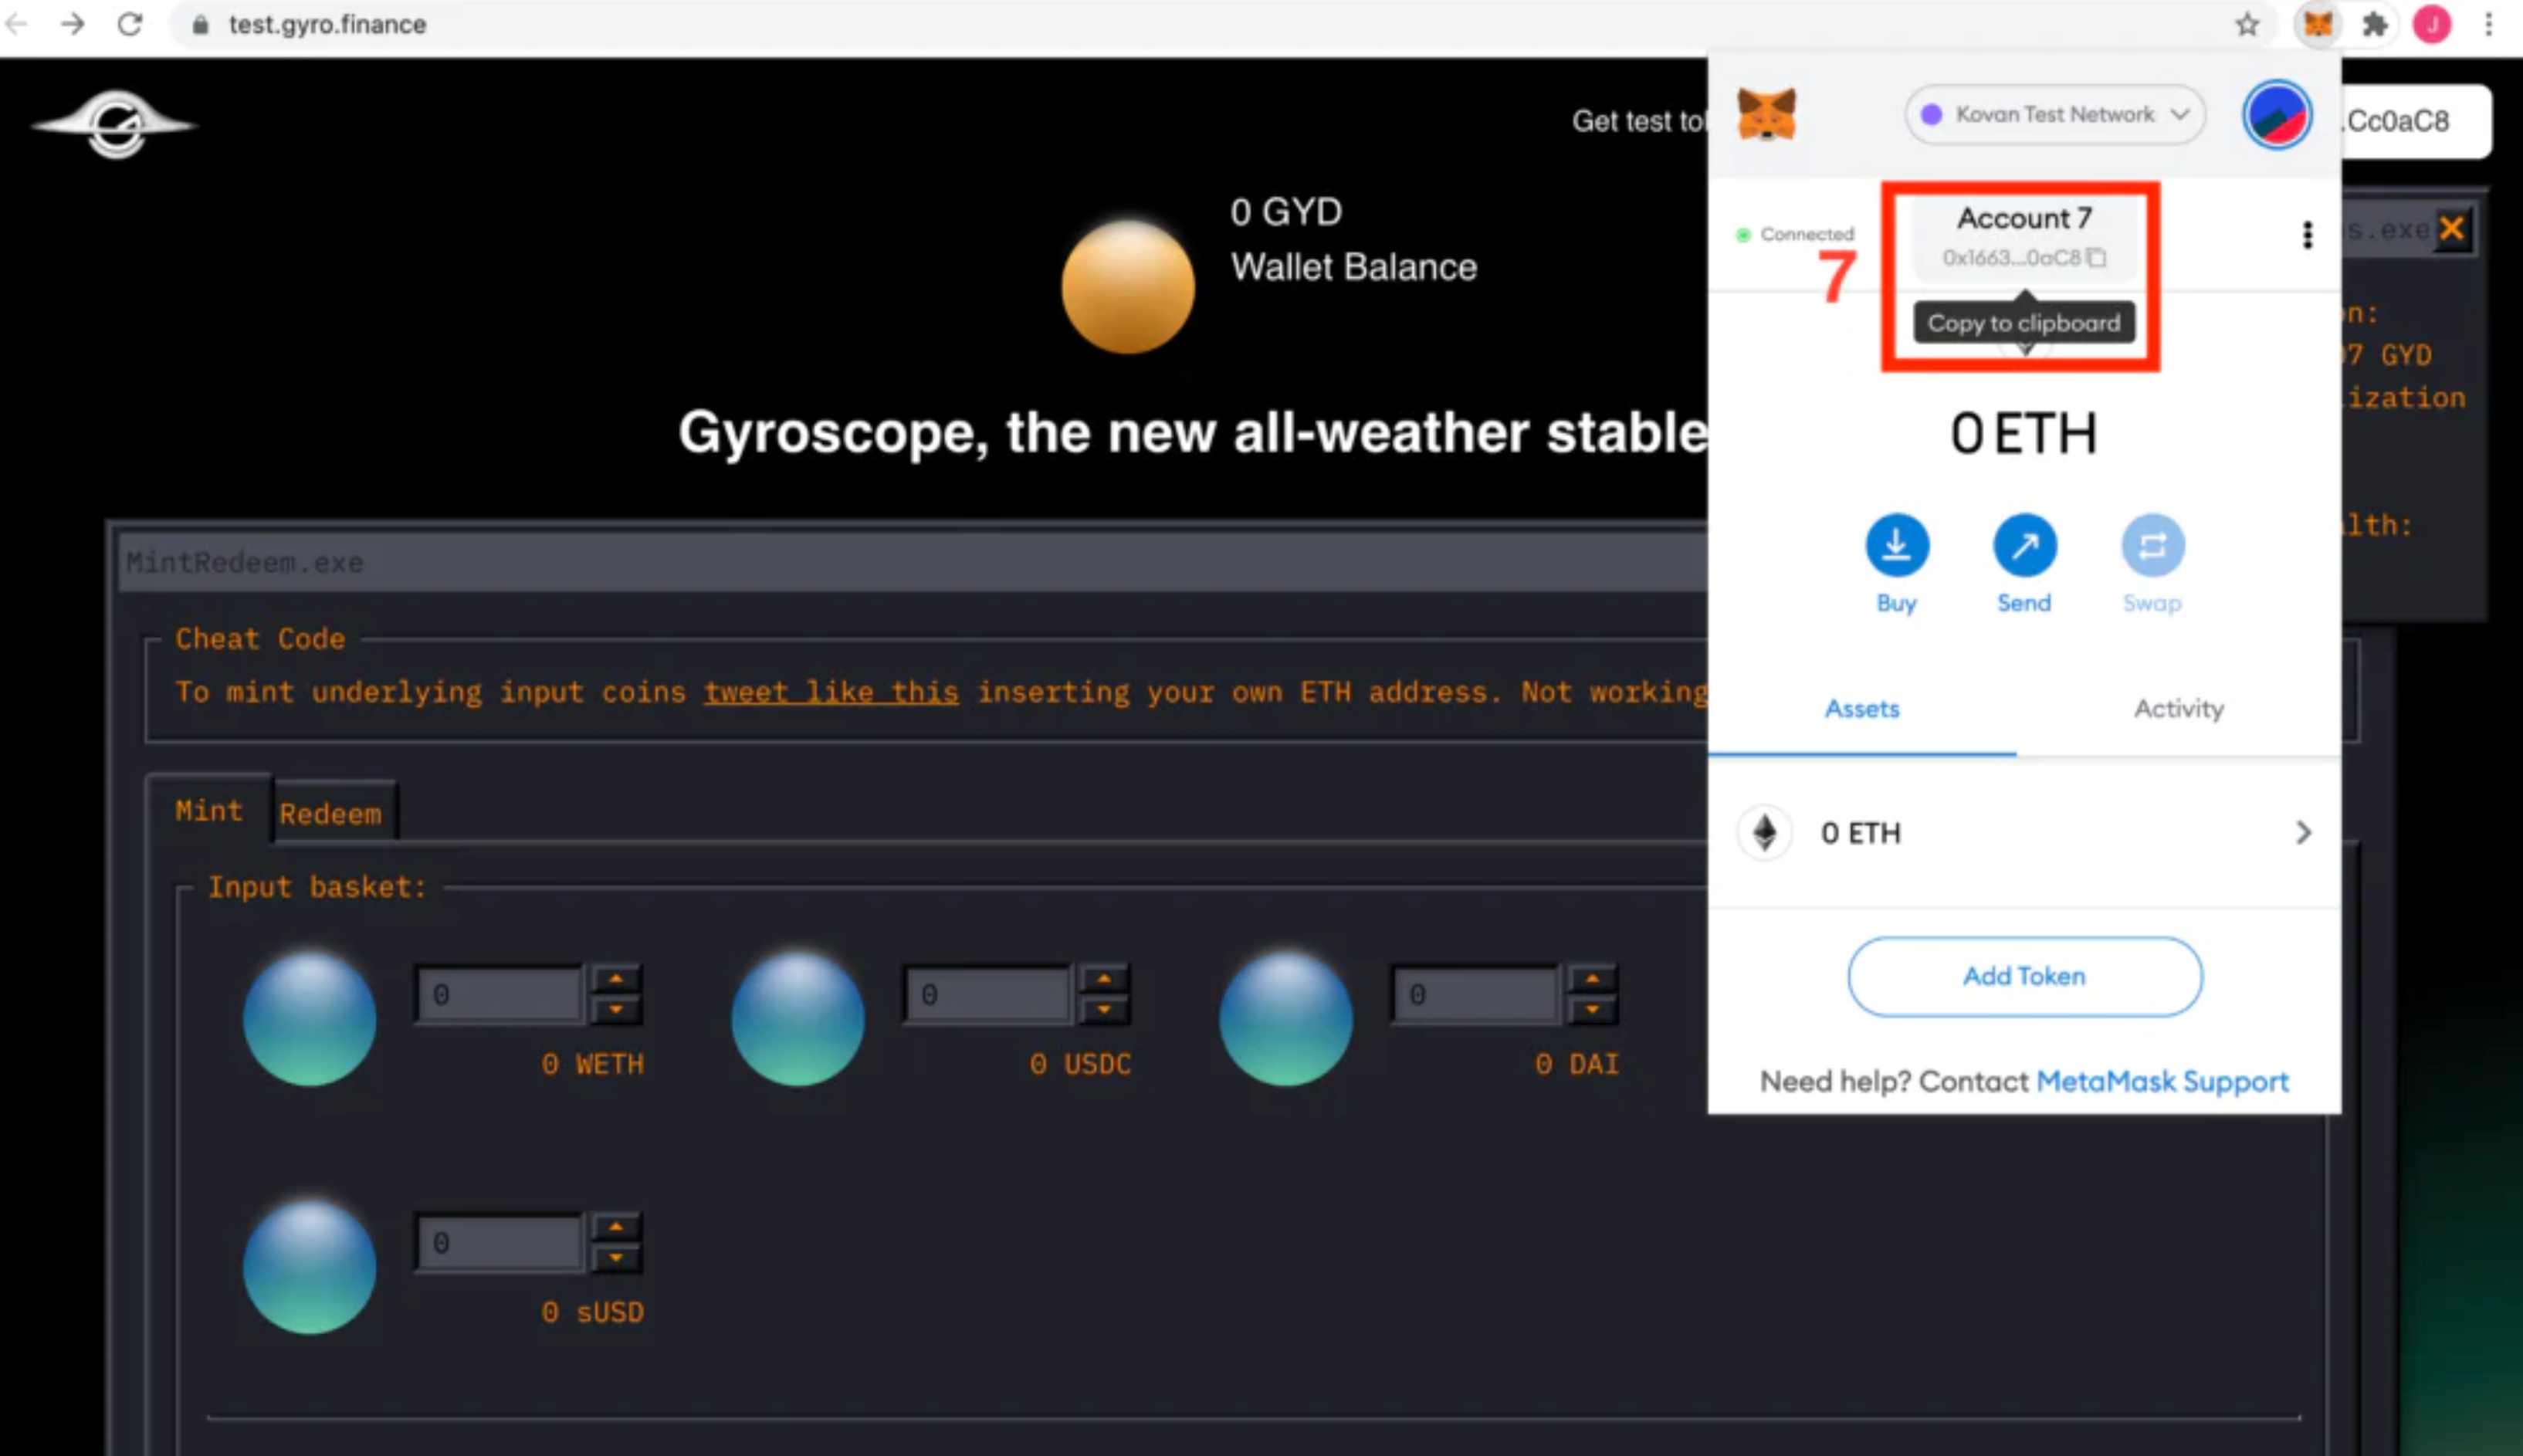Click the Add Token button
This screenshot has width=2523, height=1456.
(x=2024, y=976)
